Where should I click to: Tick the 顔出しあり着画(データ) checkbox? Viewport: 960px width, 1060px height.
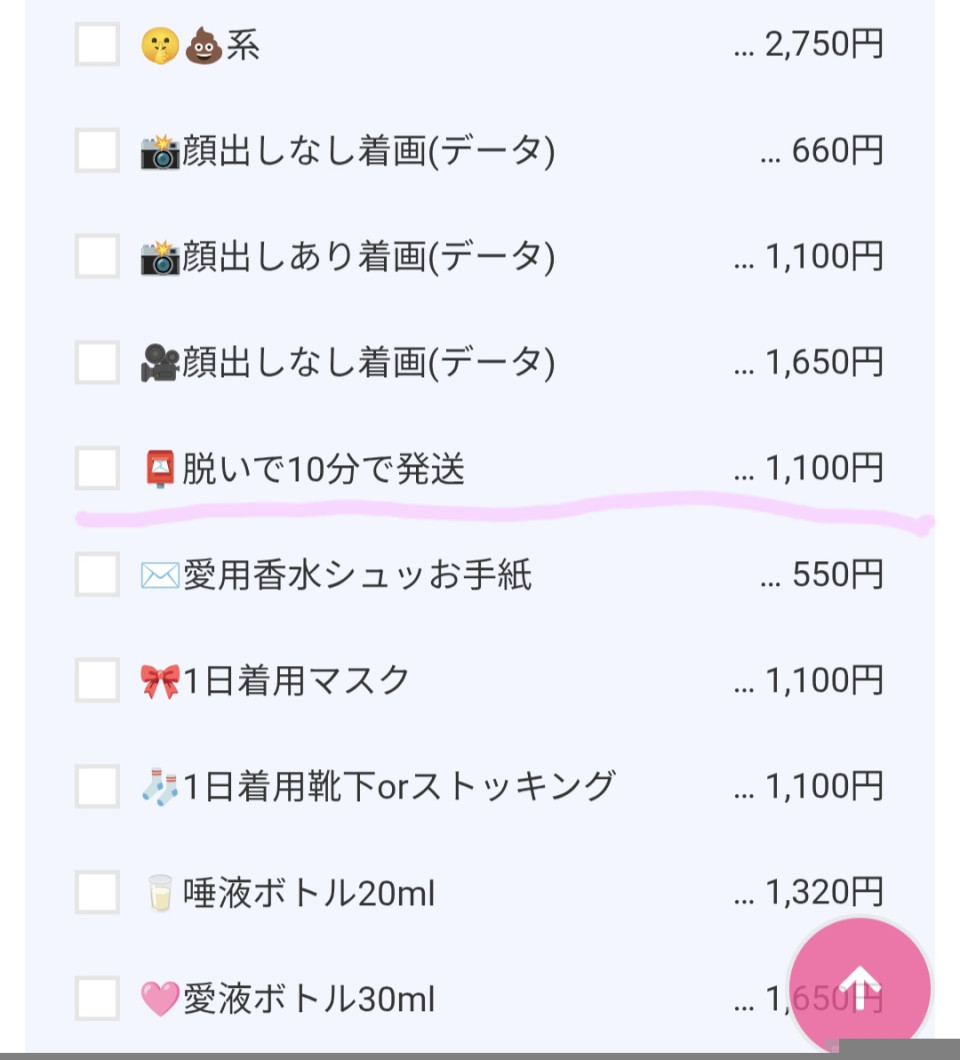point(97,257)
